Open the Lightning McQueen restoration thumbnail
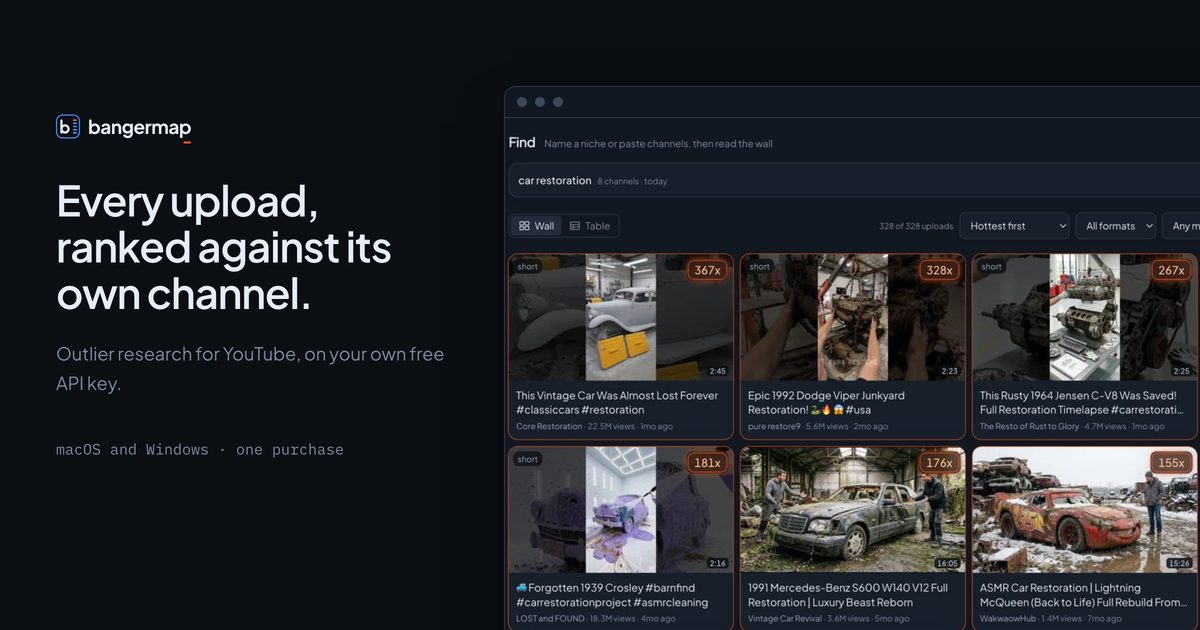This screenshot has width=1200, height=630. pyautogui.click(x=1085, y=510)
